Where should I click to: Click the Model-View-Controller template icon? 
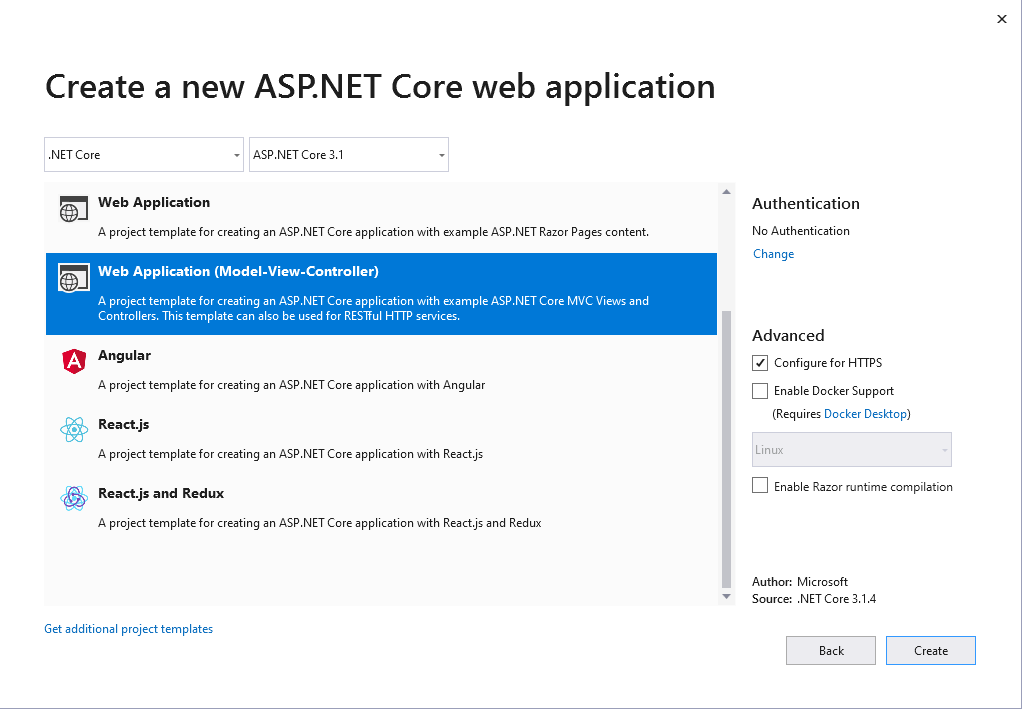pyautogui.click(x=73, y=280)
